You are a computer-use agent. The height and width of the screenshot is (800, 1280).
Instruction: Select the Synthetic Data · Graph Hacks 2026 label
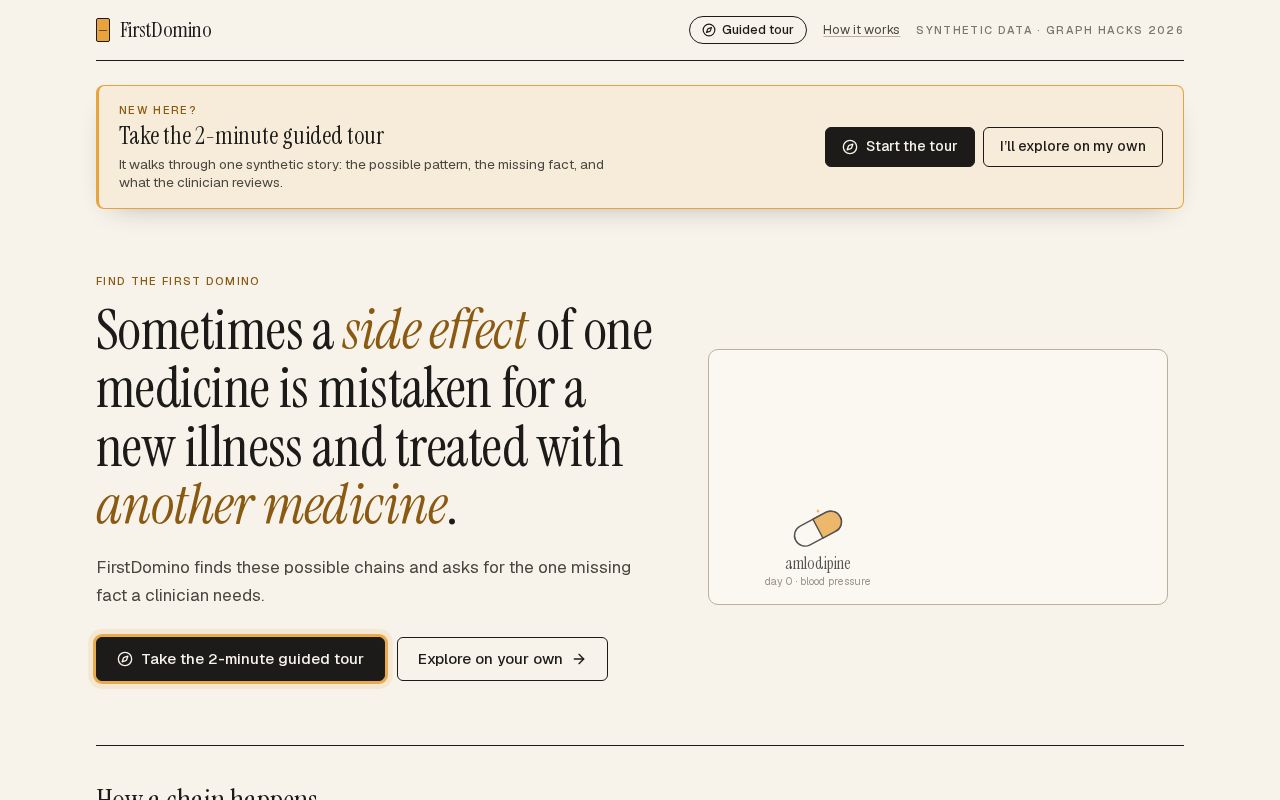click(x=1050, y=30)
